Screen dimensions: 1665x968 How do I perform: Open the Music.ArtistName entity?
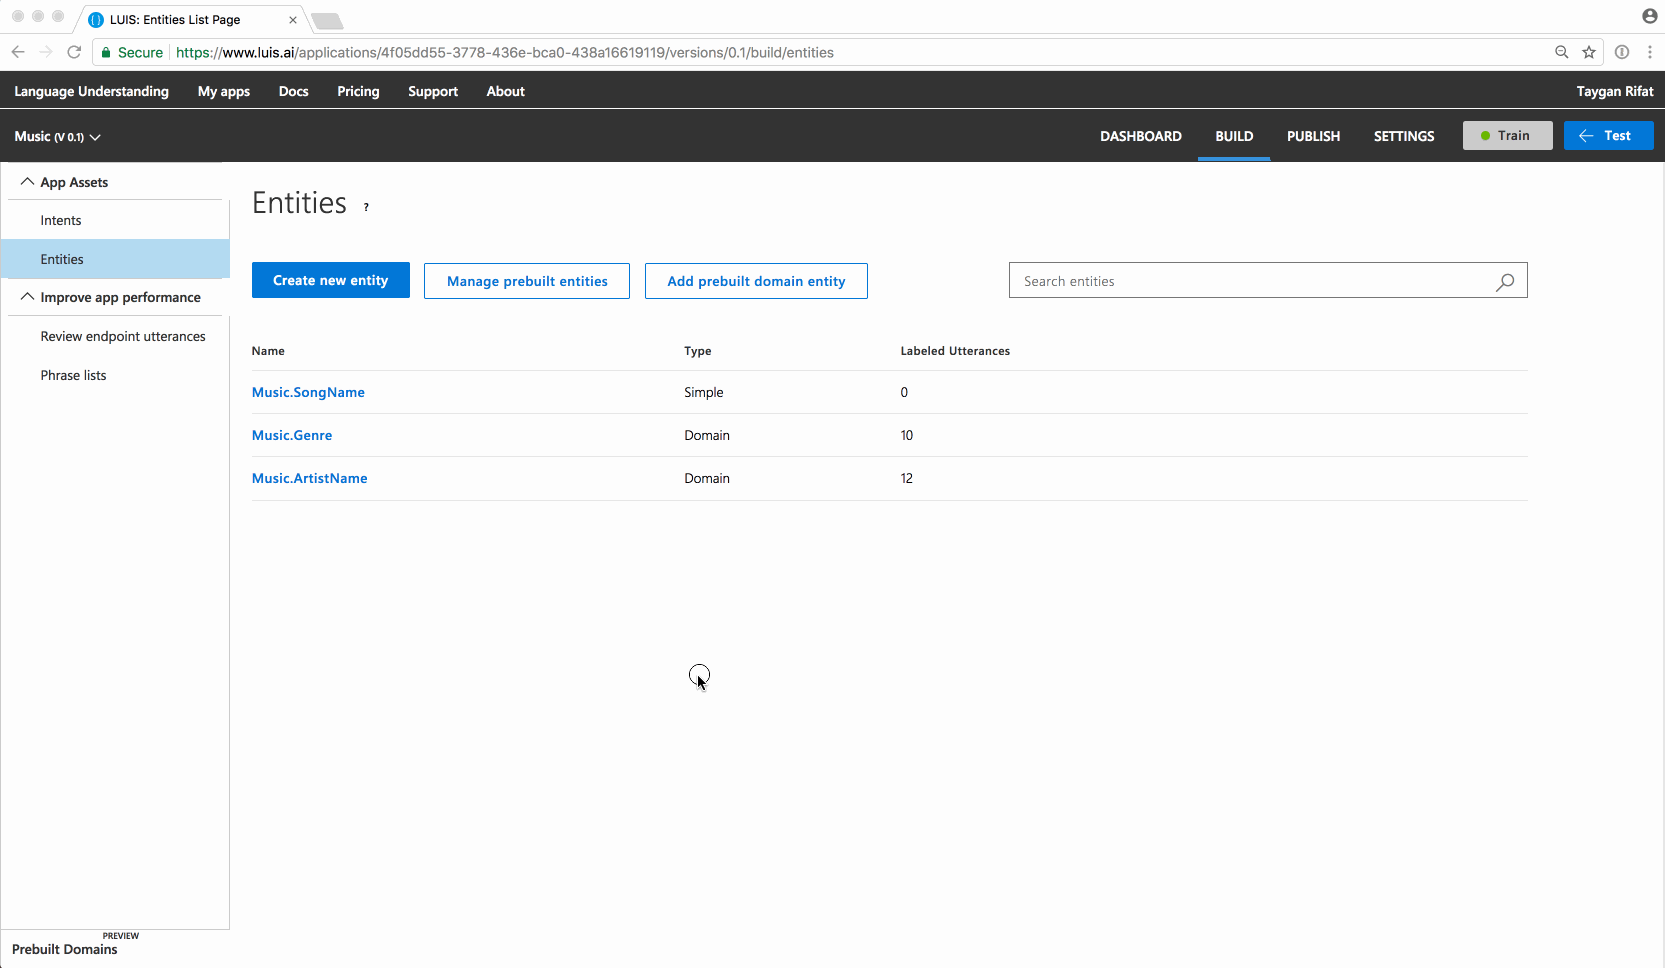310,478
